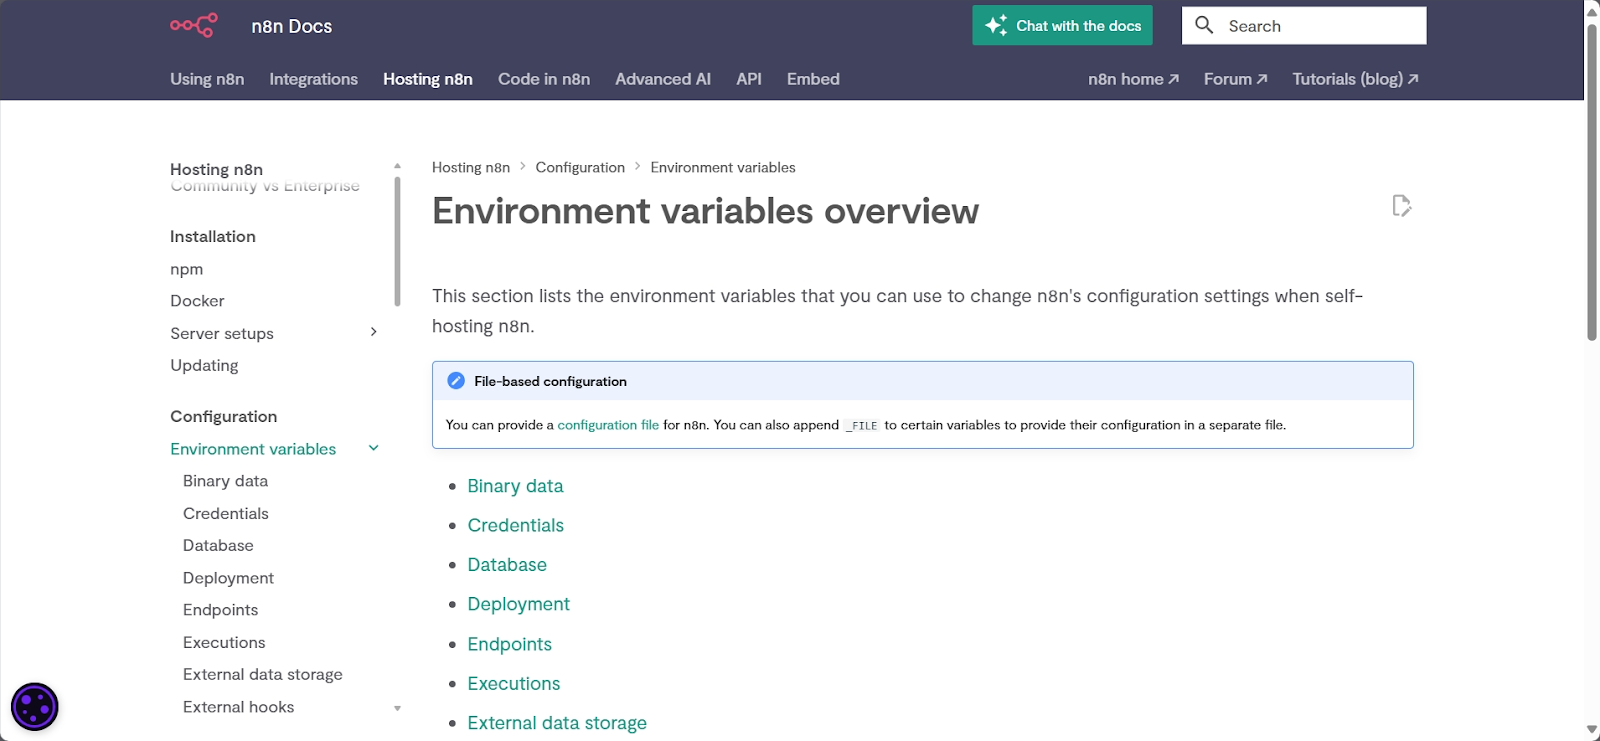Viewport: 1600px width, 741px height.
Task: Open the External data storage list link
Action: [557, 723]
